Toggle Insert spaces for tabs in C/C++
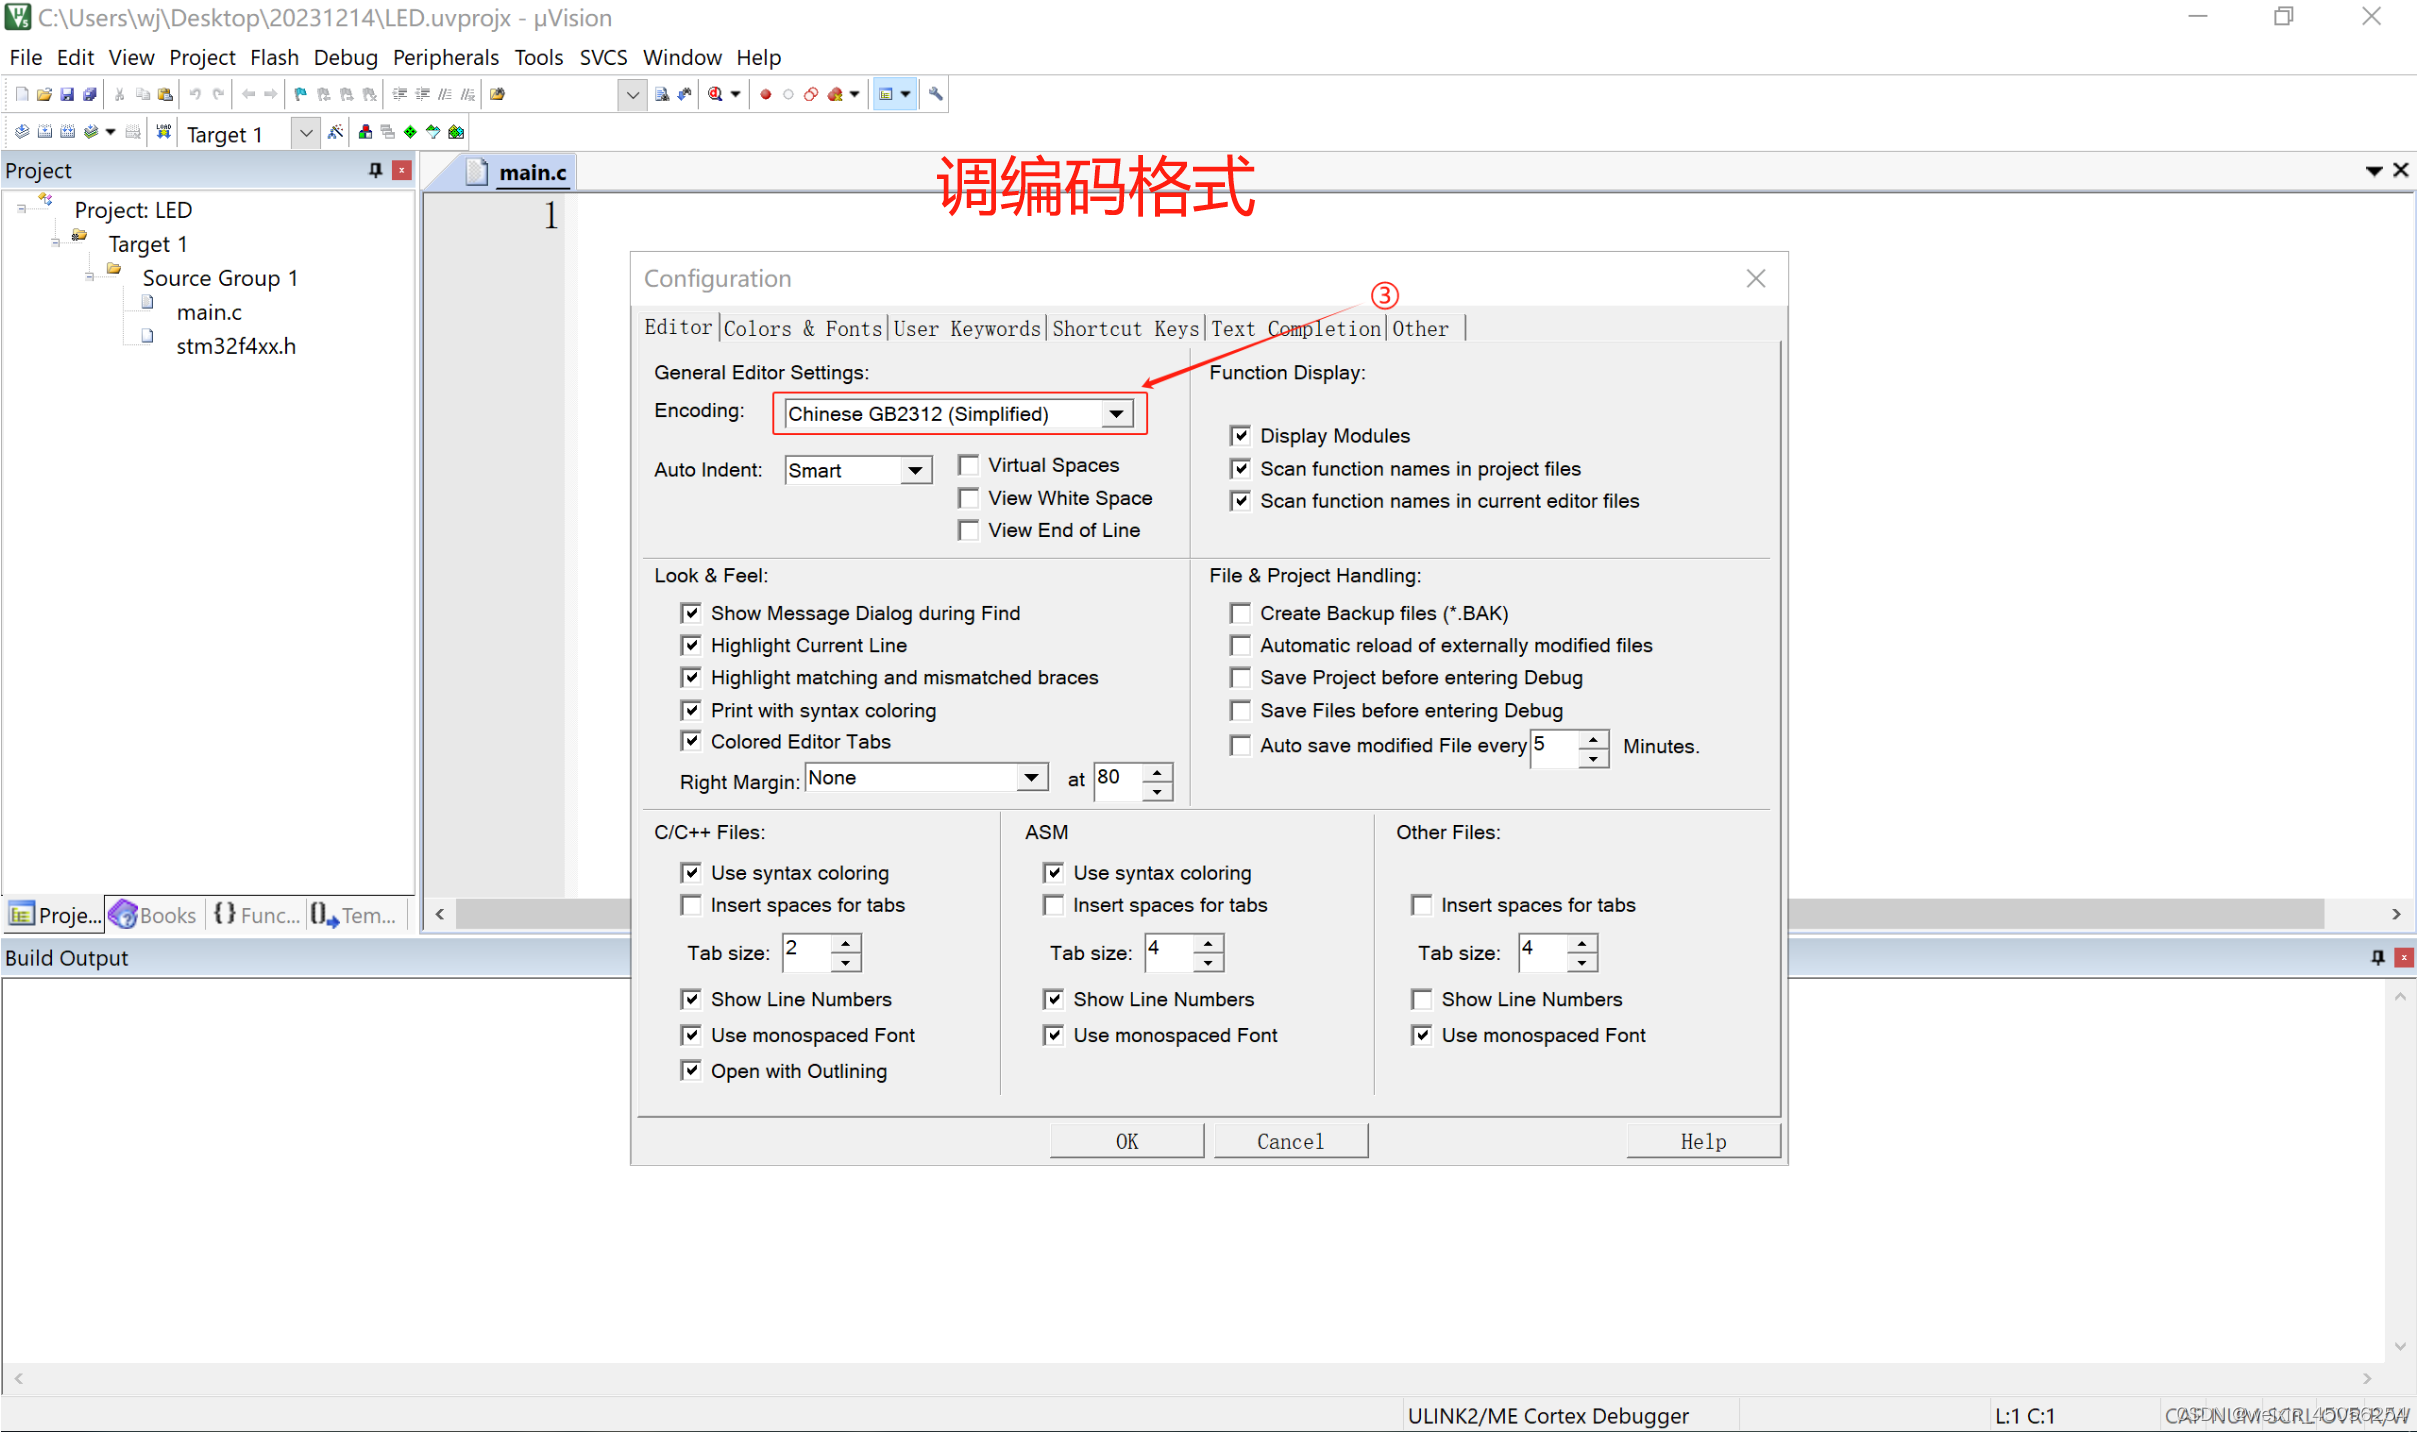 (x=692, y=906)
